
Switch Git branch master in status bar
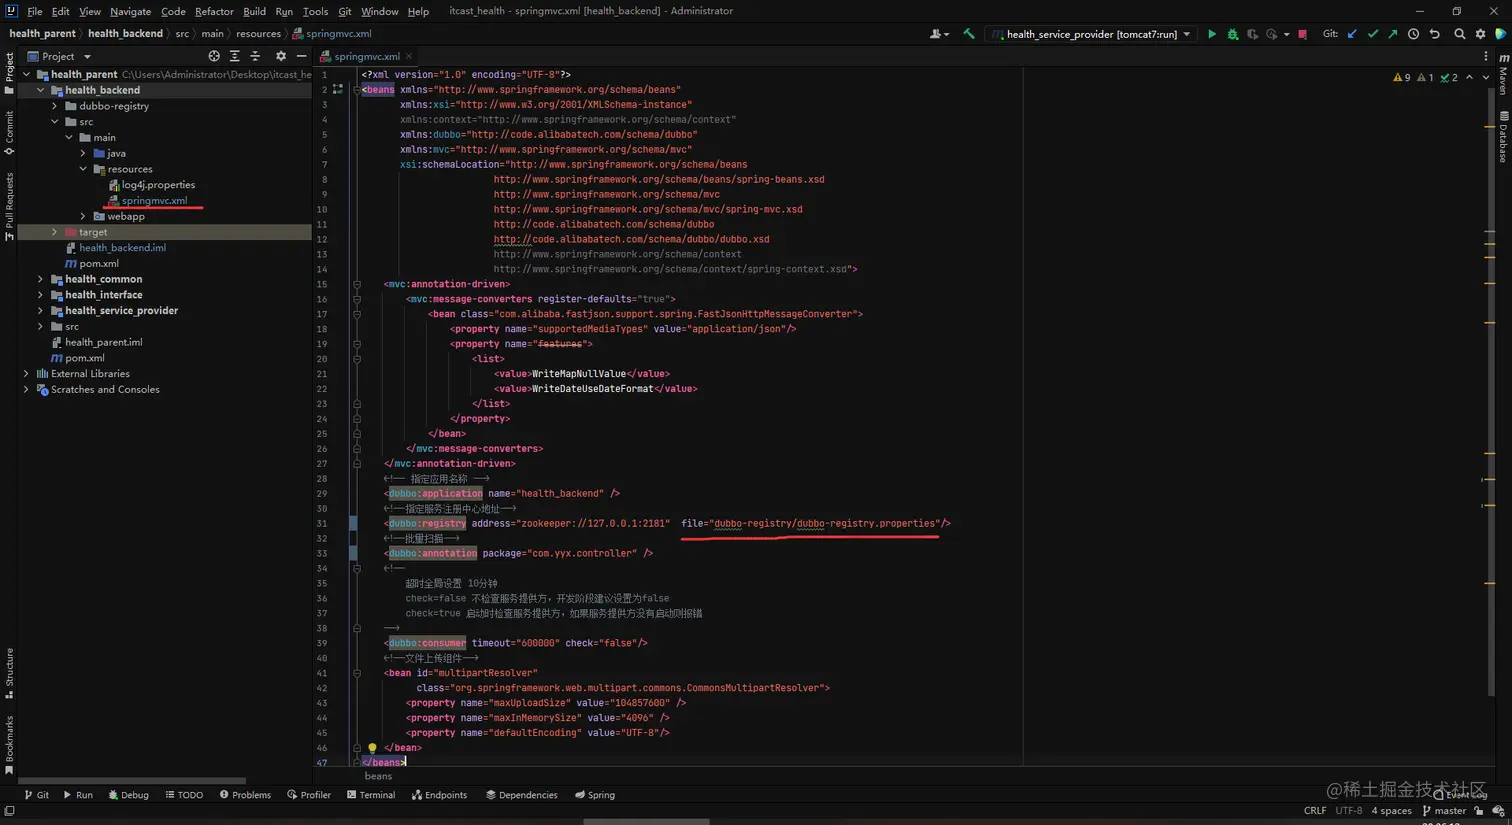click(1444, 811)
